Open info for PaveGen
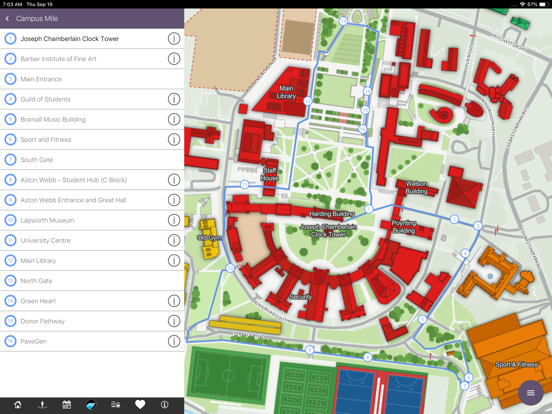Screen dimensions: 552x414 [174, 341]
